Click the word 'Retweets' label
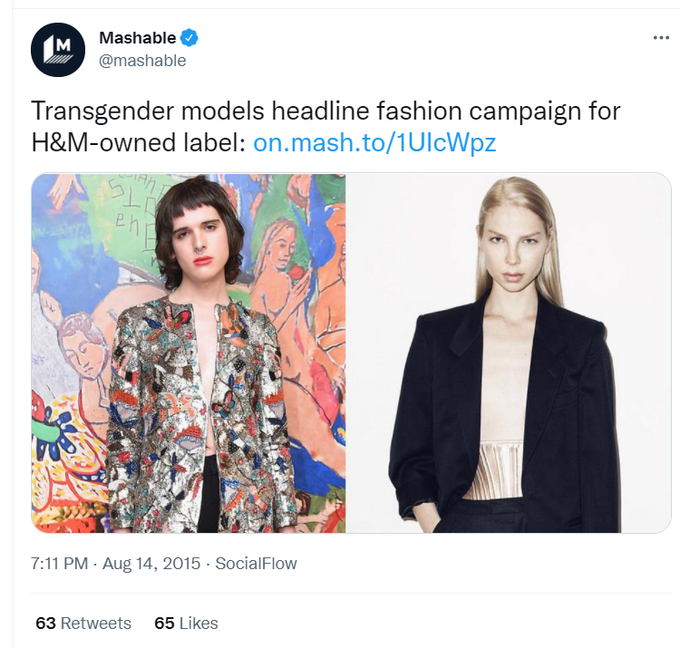Screen dimensions: 680x648 [96, 623]
